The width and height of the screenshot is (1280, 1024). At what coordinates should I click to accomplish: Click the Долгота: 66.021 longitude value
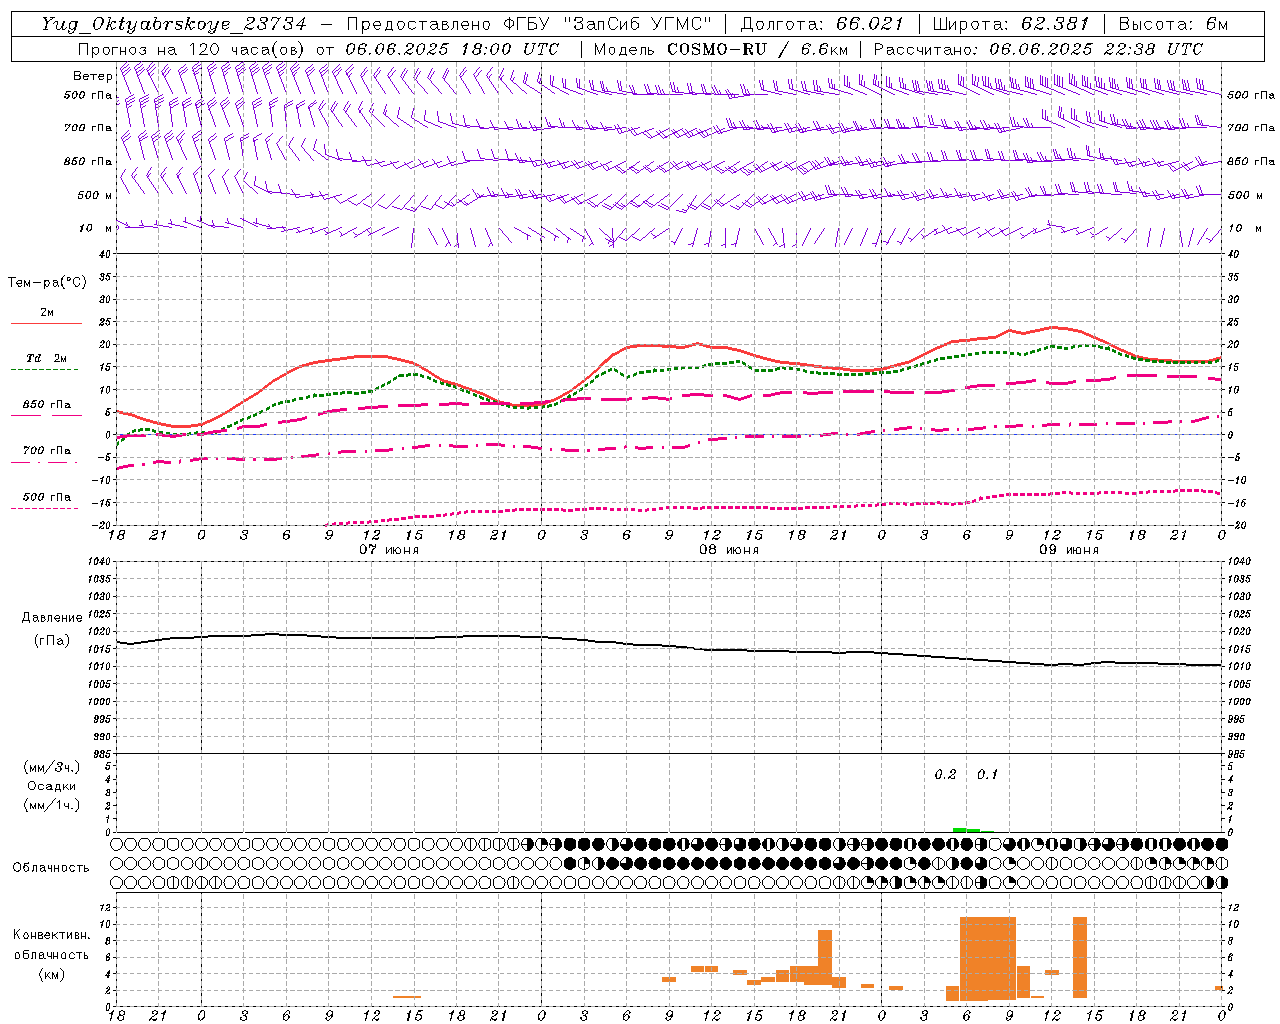pyautogui.click(x=822, y=24)
